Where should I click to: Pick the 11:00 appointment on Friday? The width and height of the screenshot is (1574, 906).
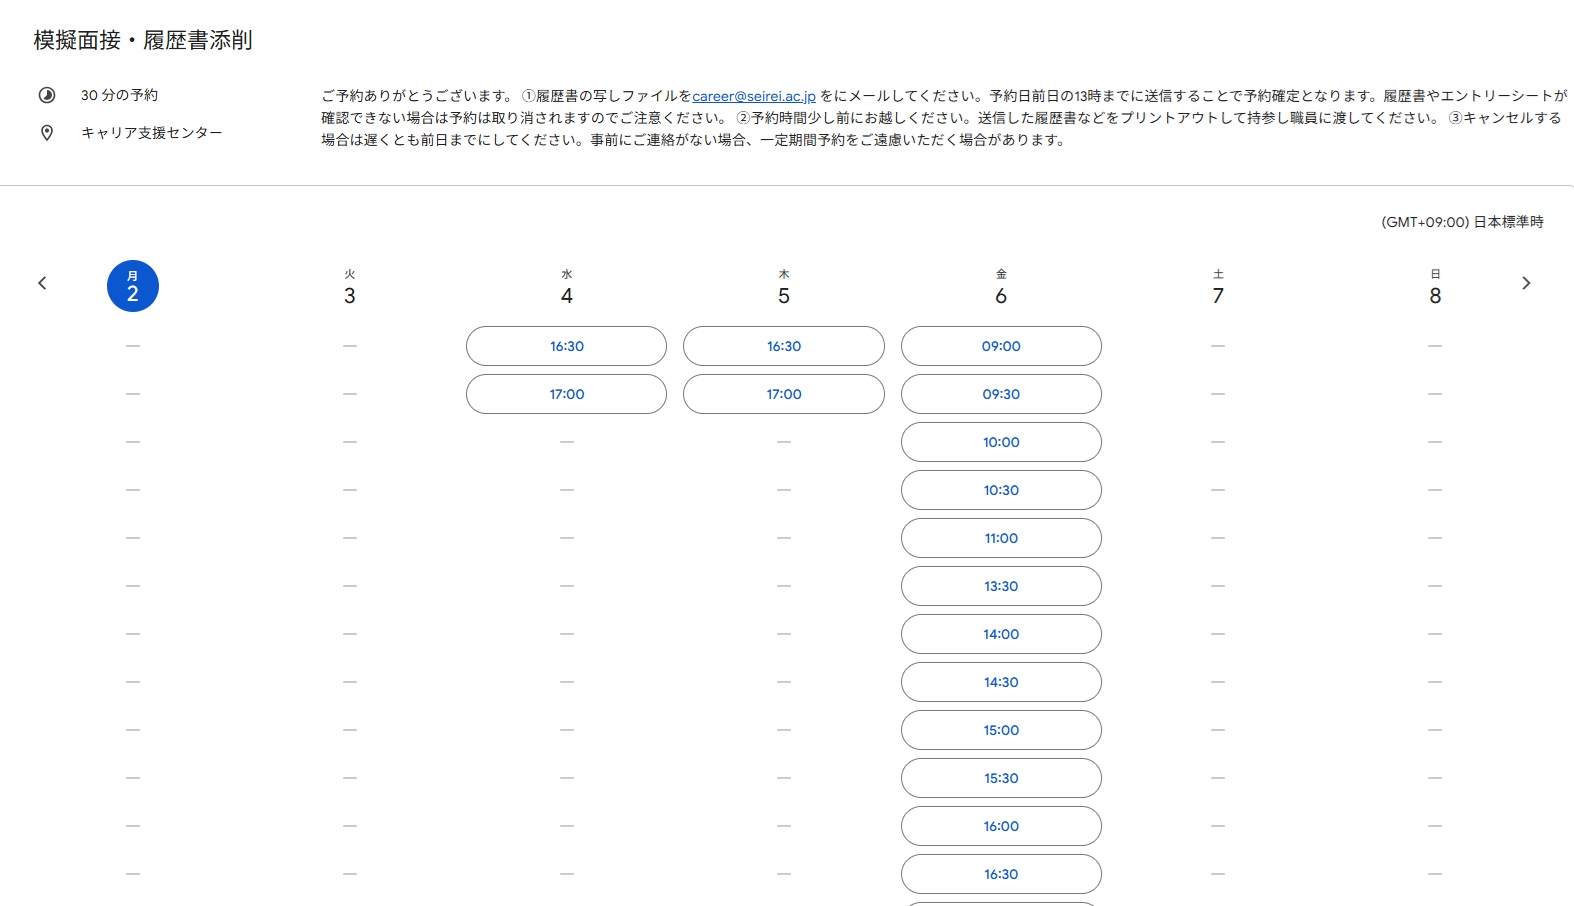(1001, 538)
